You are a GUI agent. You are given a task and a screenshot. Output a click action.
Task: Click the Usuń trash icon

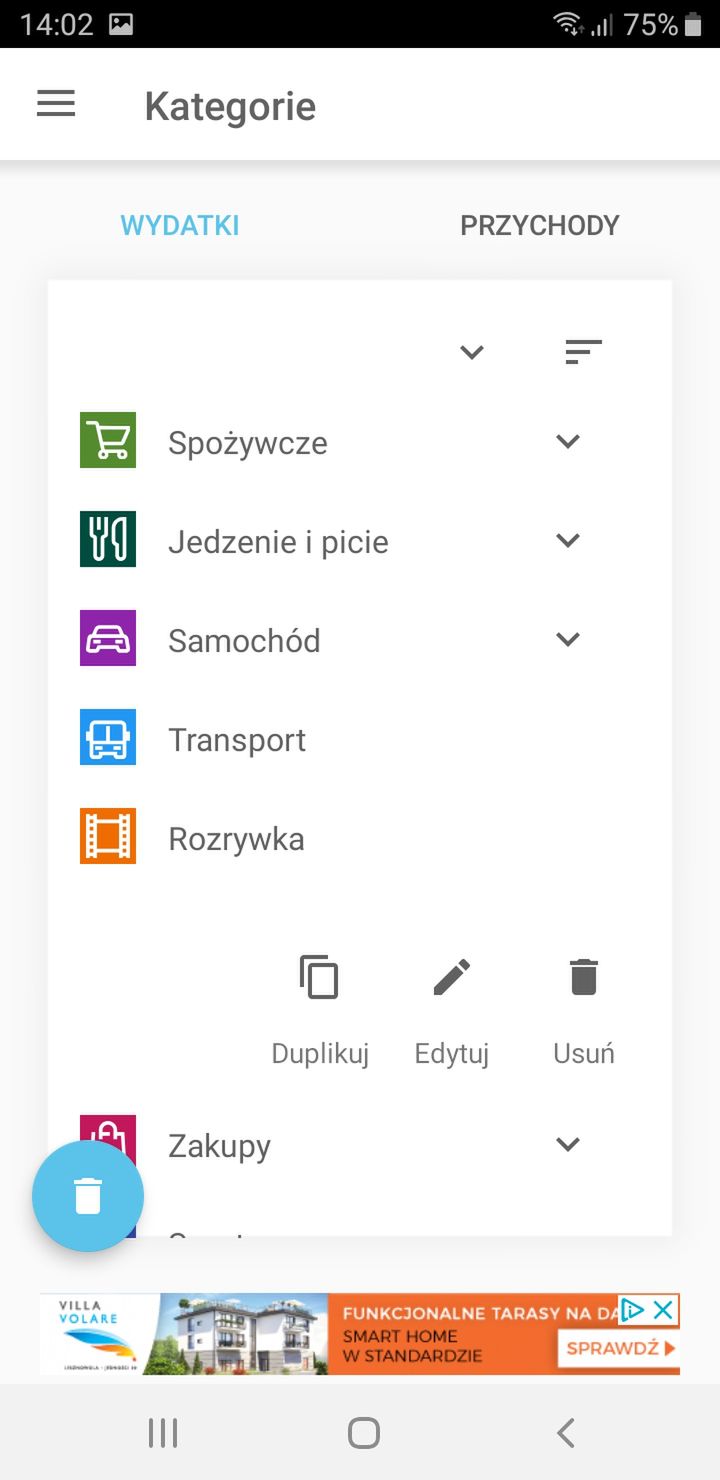[x=584, y=977]
